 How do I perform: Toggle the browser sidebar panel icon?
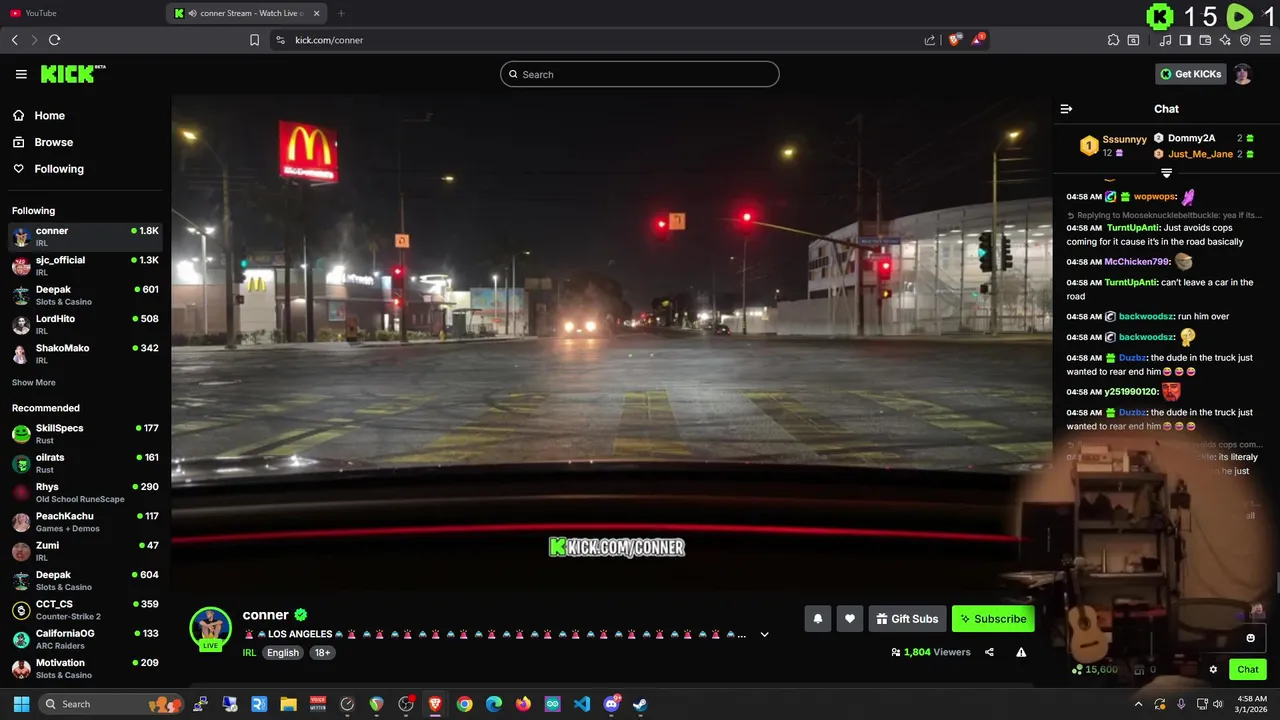pos(1185,40)
